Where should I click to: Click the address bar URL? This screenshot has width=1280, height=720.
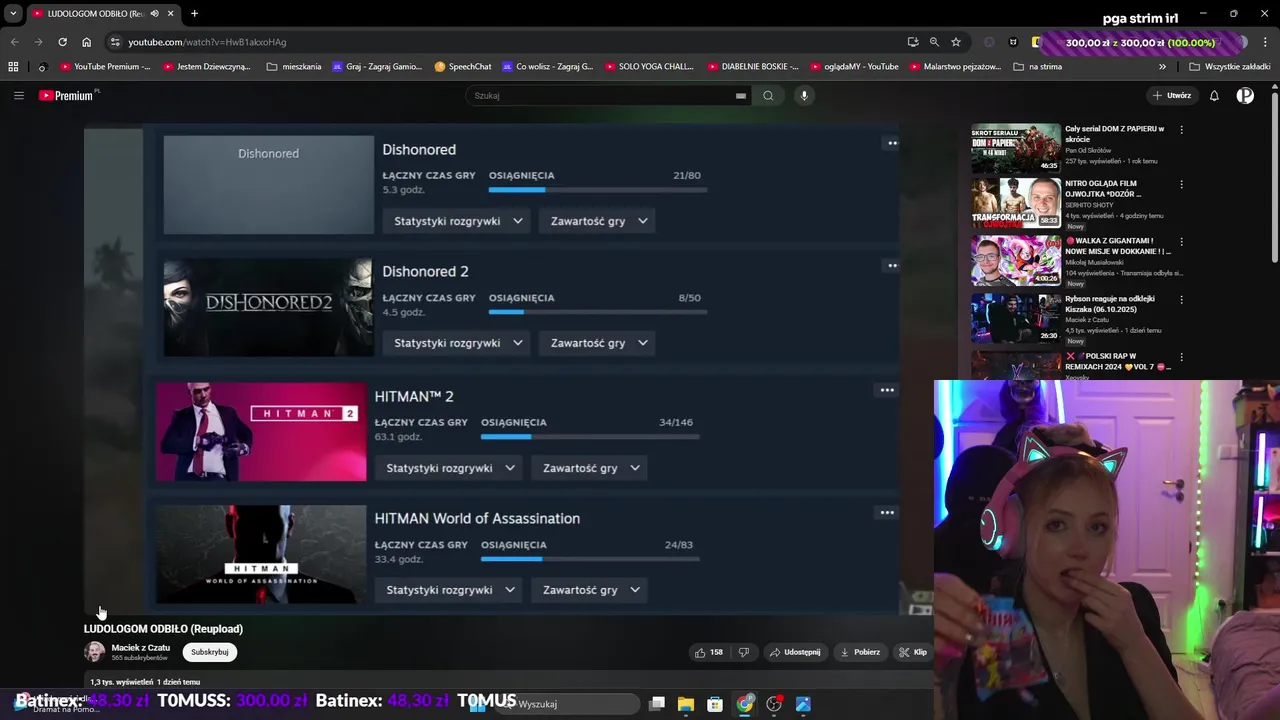(x=207, y=42)
